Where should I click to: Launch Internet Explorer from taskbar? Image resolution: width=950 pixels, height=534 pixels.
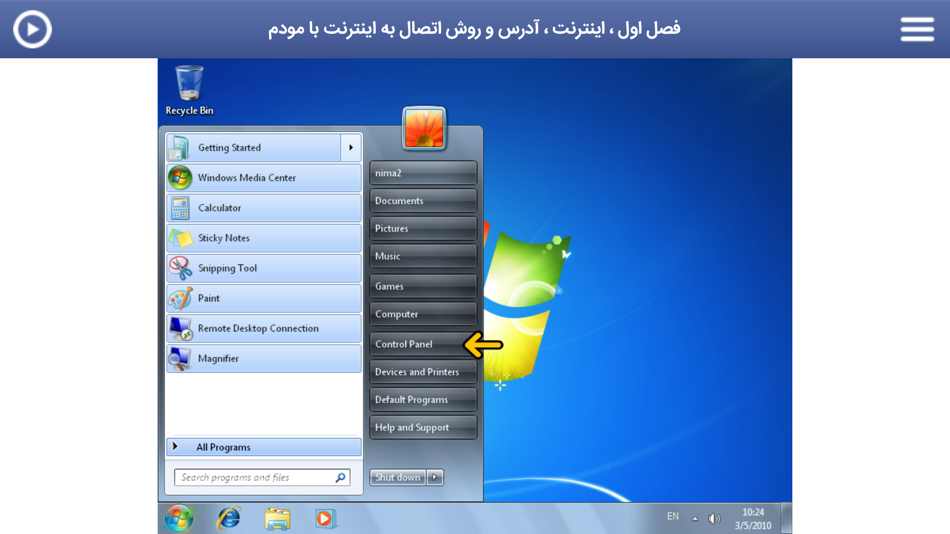[228, 519]
